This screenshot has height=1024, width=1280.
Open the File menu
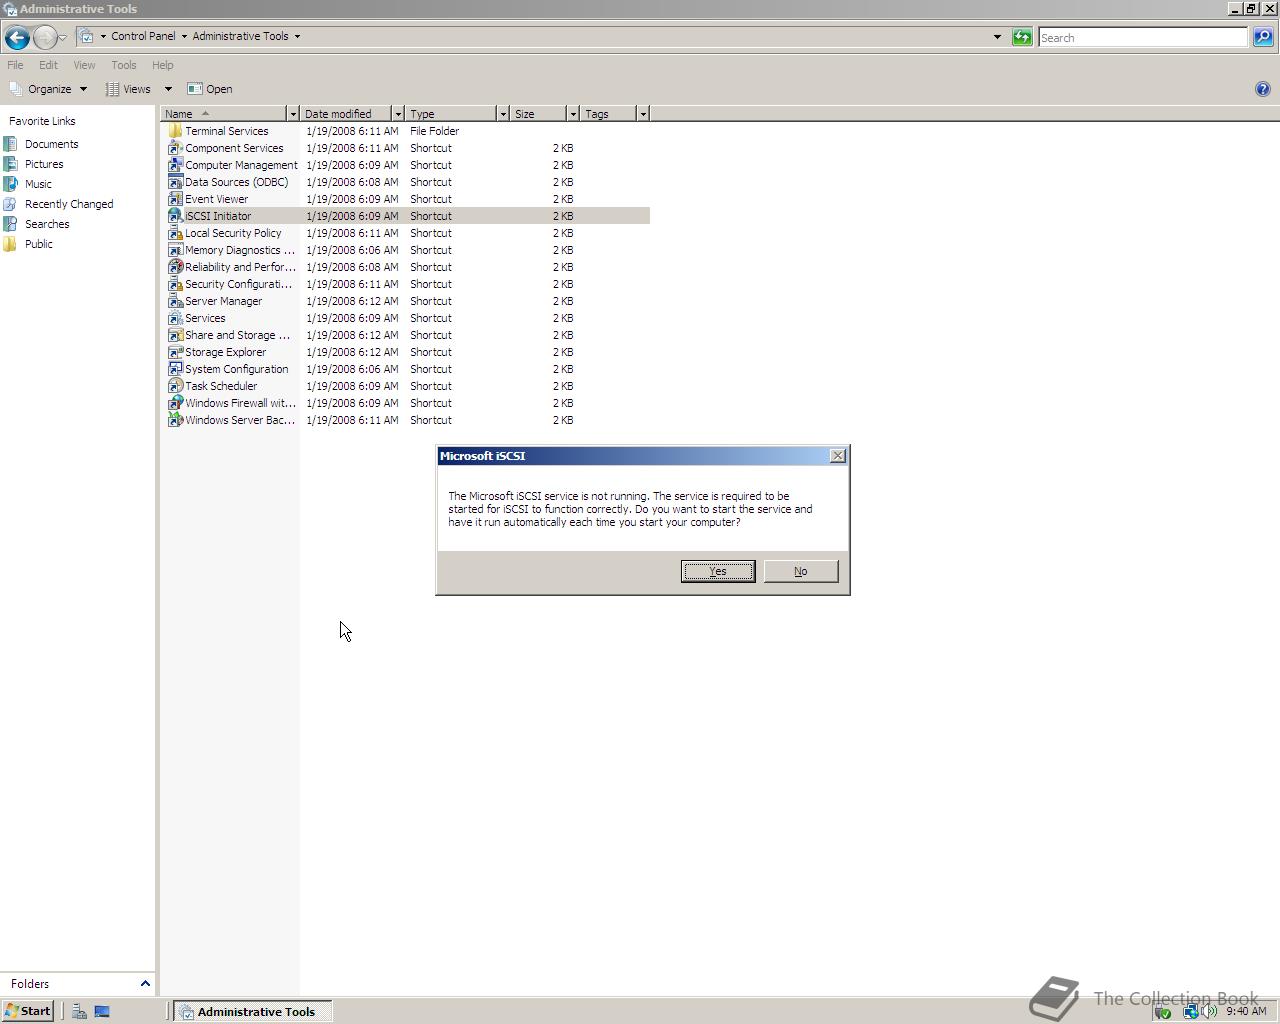click(x=15, y=65)
